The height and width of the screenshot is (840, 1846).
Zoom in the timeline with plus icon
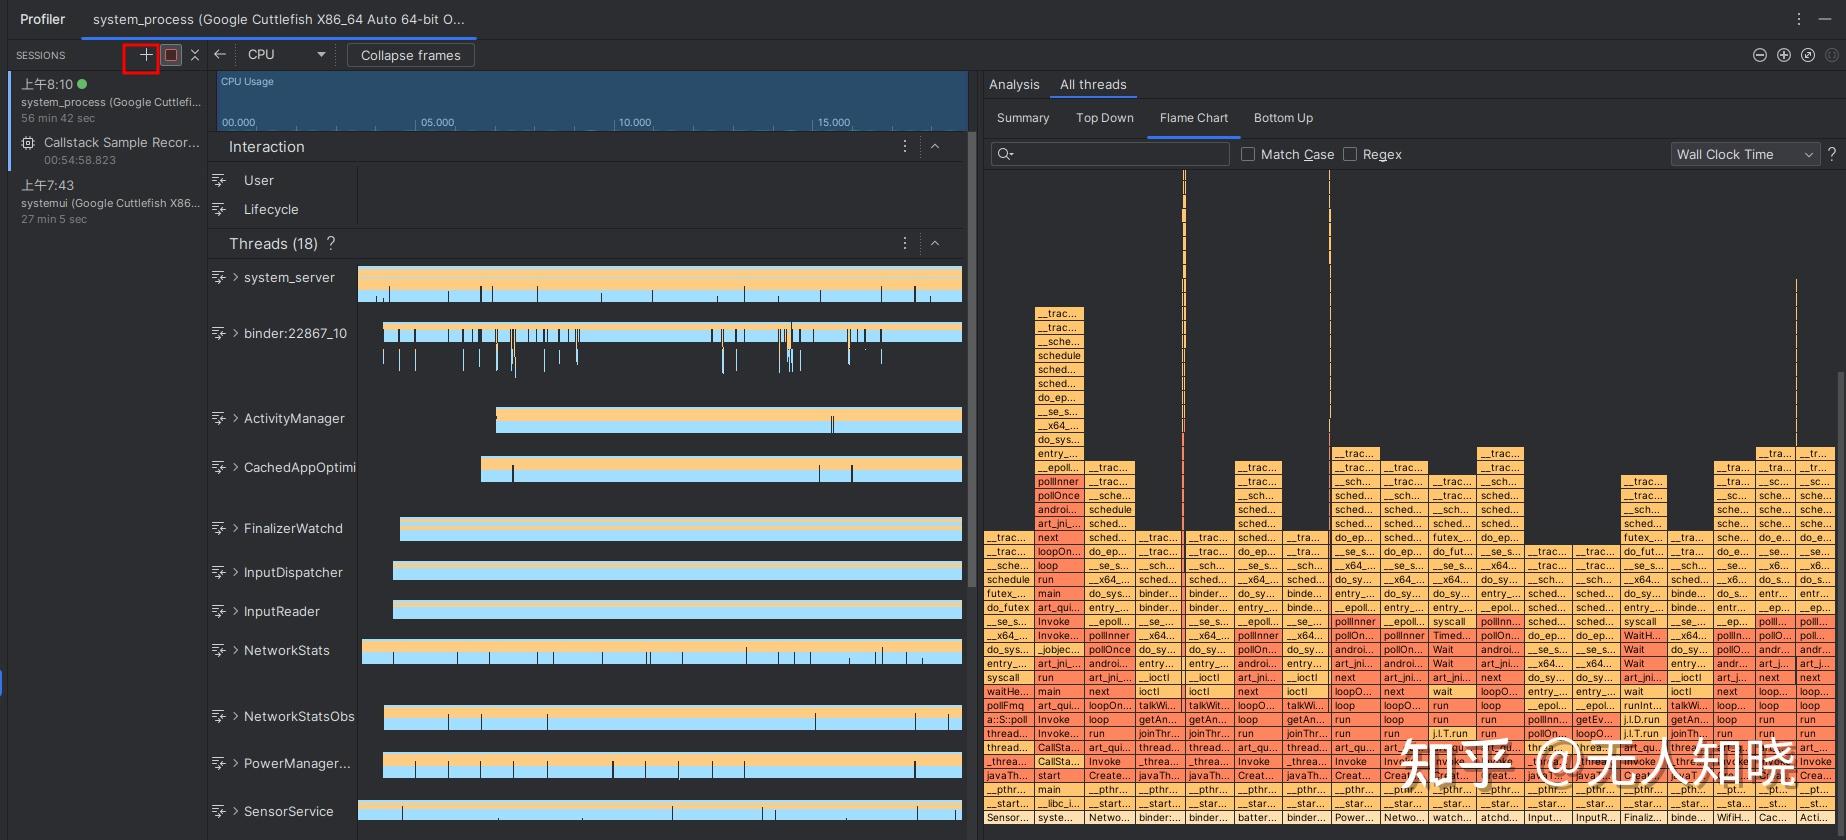tap(1784, 55)
